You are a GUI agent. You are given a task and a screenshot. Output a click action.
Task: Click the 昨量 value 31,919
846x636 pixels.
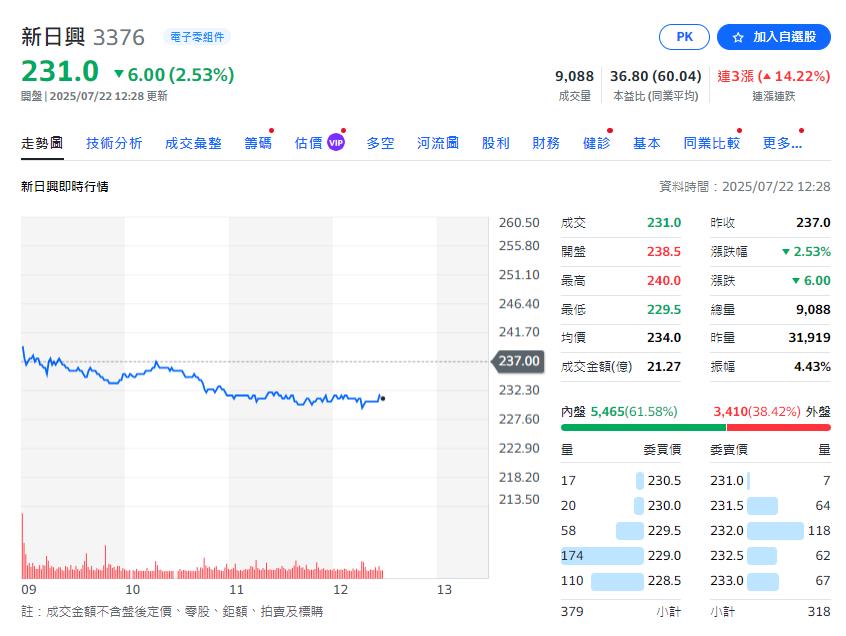809,338
